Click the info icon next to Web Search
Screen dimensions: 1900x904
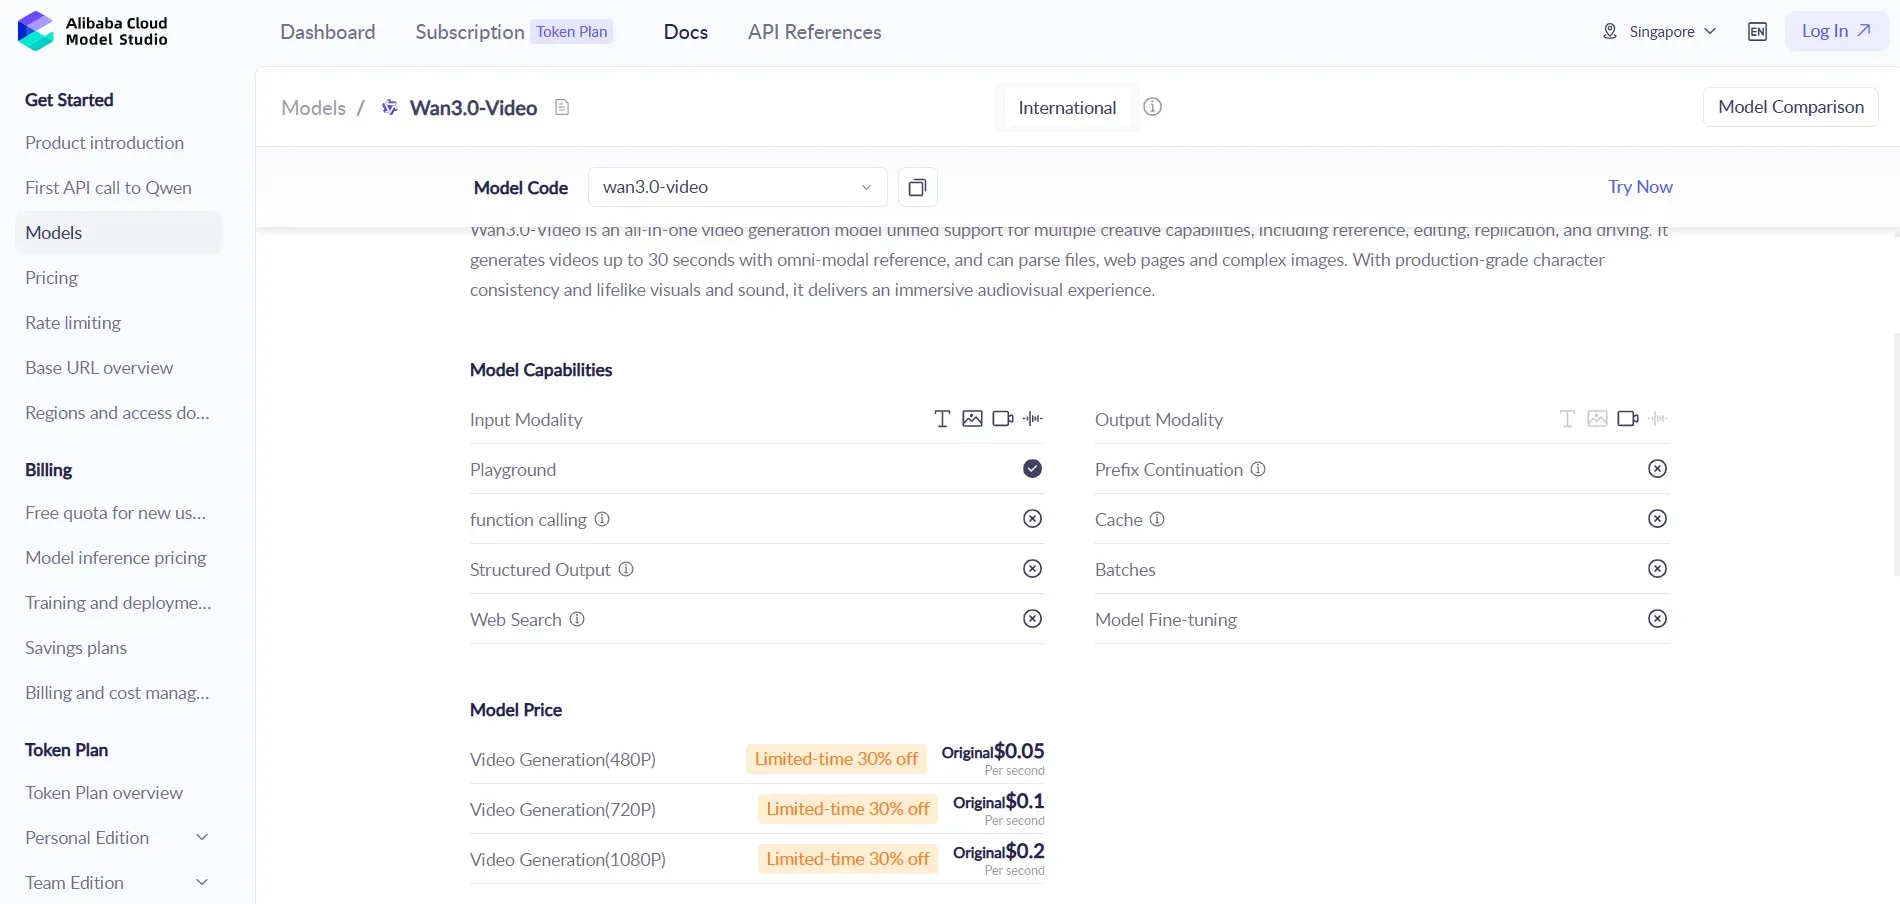coord(577,619)
